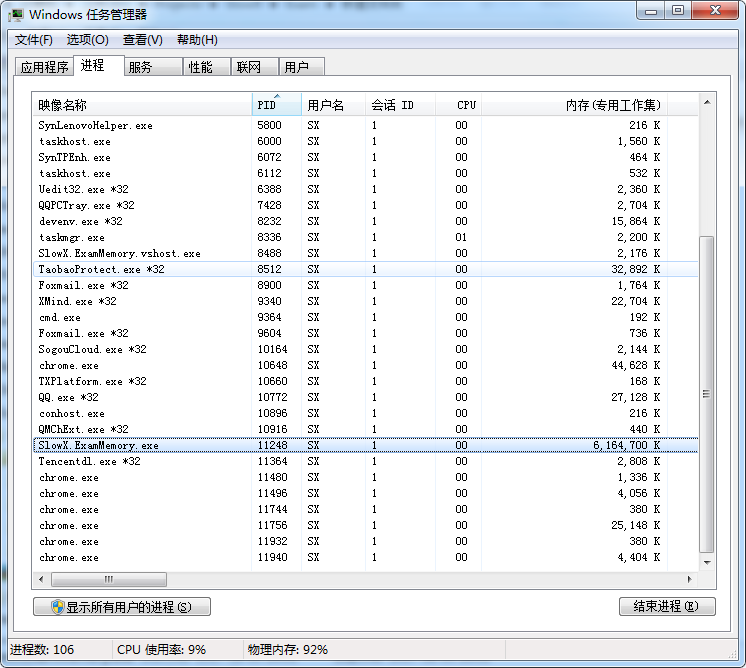Screen dimensions: 746x668
Task: Click the 结束进程 button
Action: coord(667,606)
